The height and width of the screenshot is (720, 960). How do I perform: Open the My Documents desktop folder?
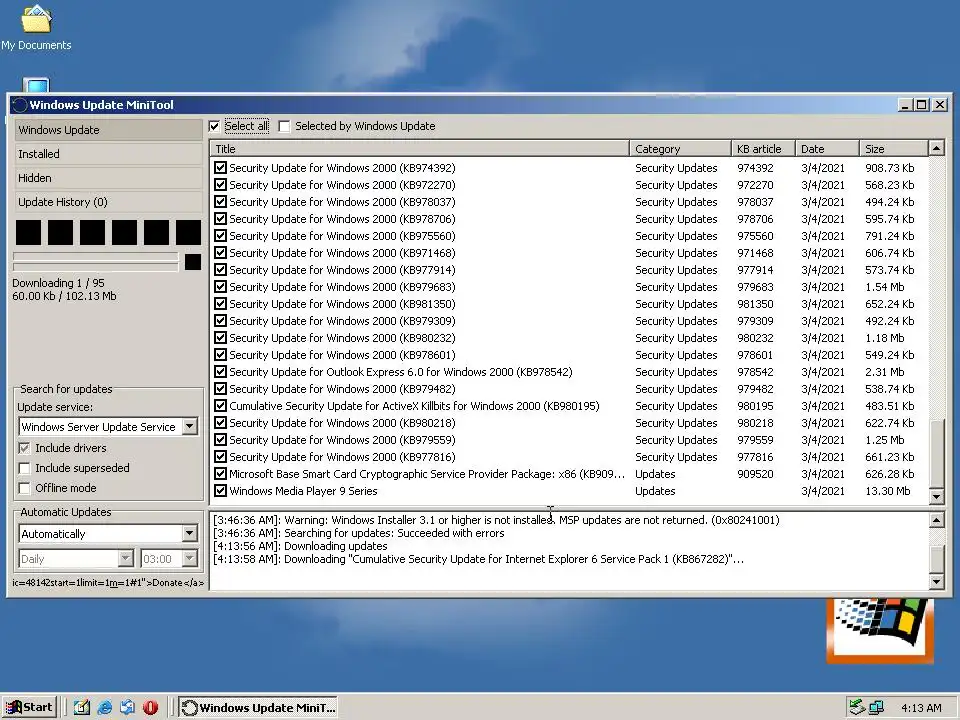pyautogui.click(x=36, y=28)
